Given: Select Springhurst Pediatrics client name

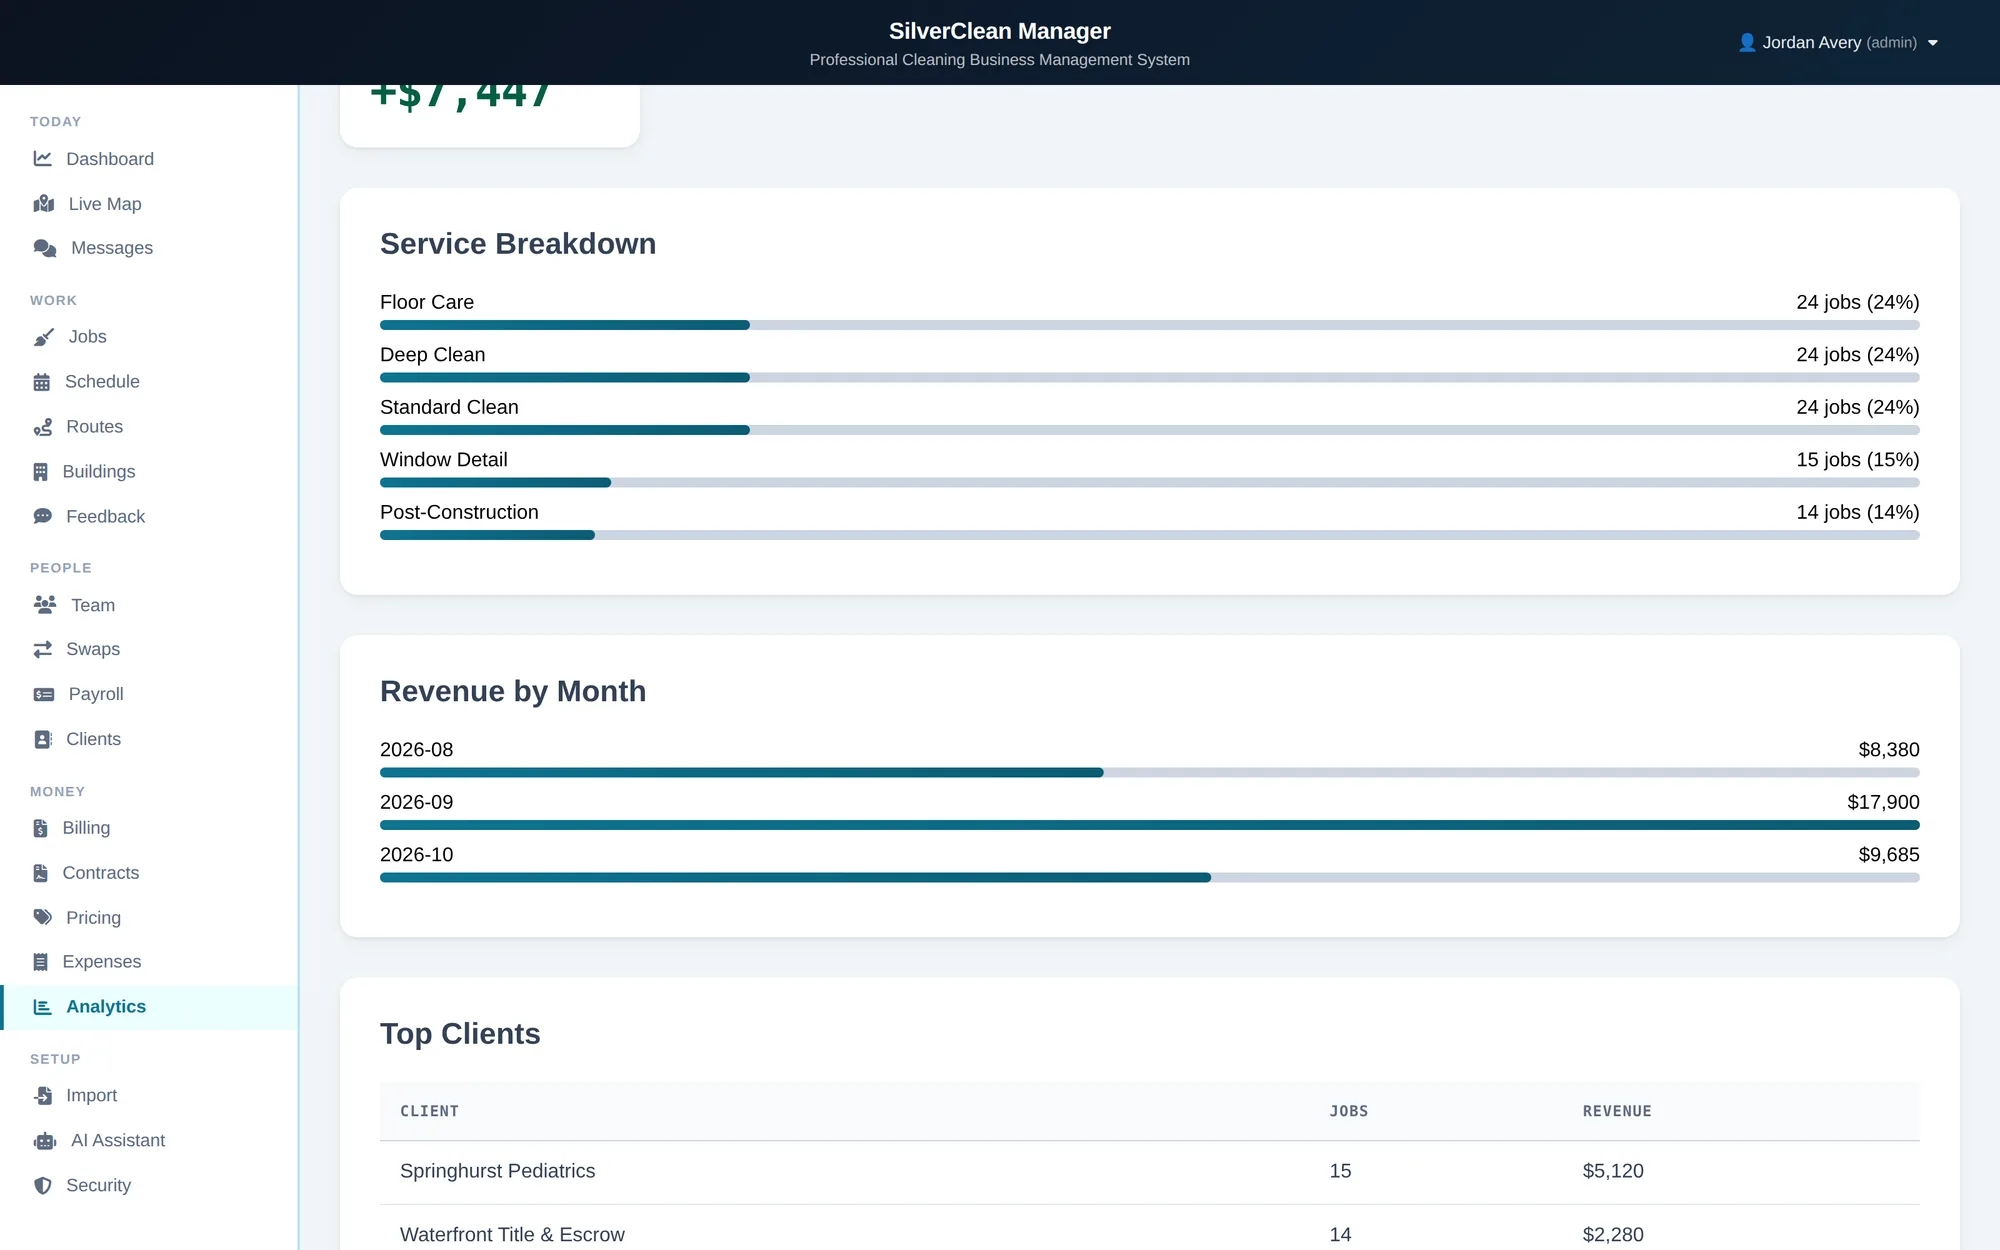Looking at the screenshot, I should point(498,1171).
